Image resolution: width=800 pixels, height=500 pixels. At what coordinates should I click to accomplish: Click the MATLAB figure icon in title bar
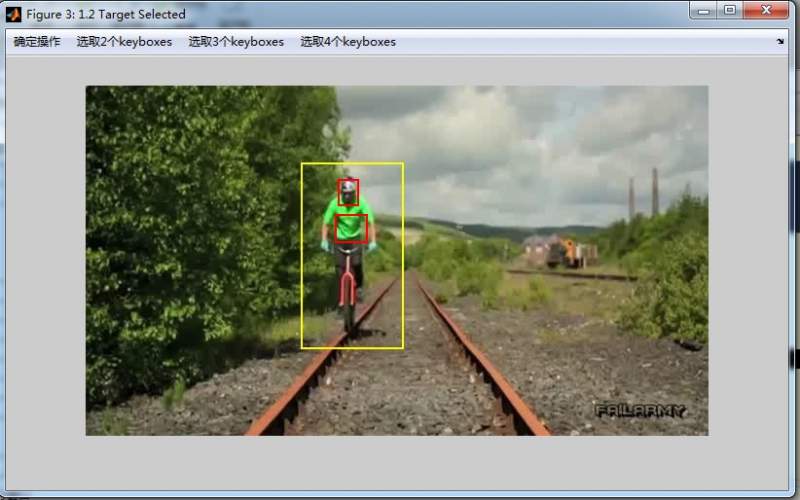click(14, 14)
